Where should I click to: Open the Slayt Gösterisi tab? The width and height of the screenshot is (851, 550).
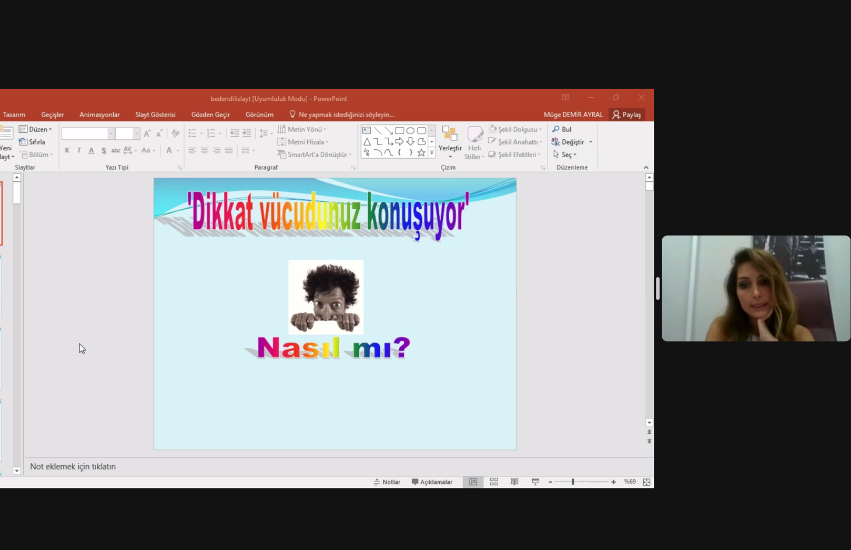tap(155, 115)
